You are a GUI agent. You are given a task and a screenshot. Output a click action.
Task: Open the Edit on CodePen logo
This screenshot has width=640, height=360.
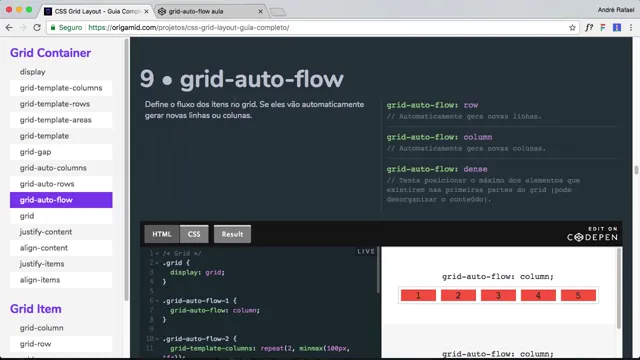point(592,234)
